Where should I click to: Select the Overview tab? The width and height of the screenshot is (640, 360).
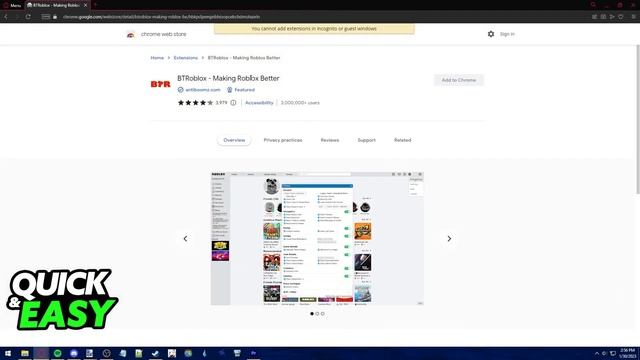(x=234, y=140)
